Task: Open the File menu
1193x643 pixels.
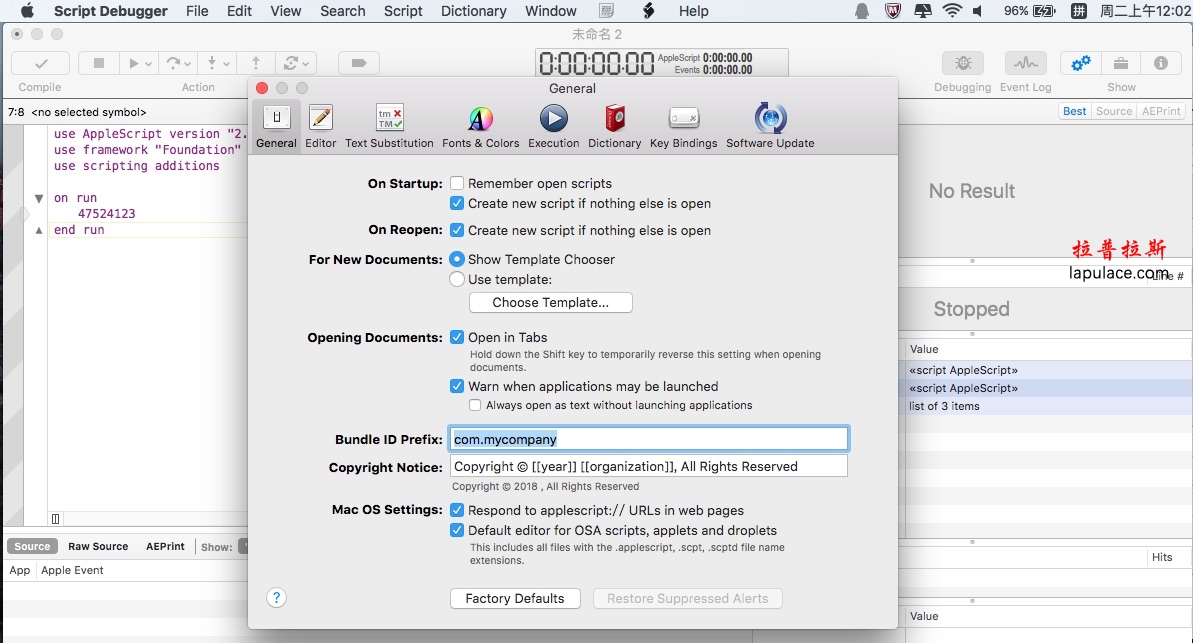Action: pyautogui.click(x=197, y=11)
